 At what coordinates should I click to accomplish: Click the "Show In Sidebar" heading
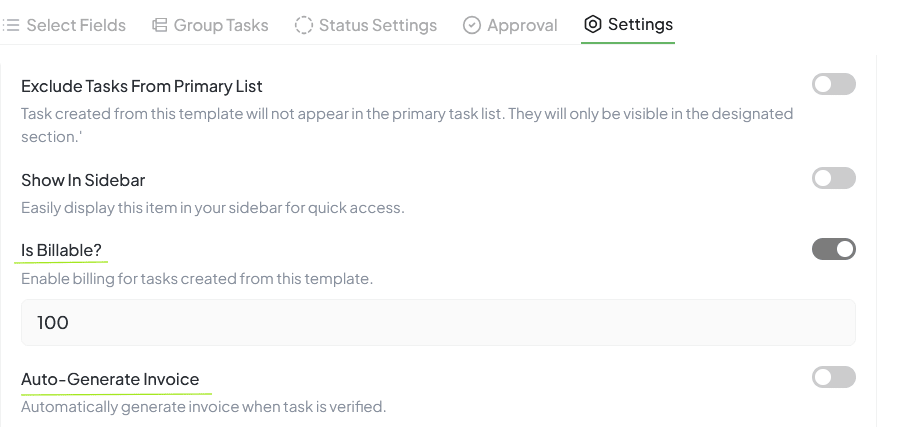point(83,180)
